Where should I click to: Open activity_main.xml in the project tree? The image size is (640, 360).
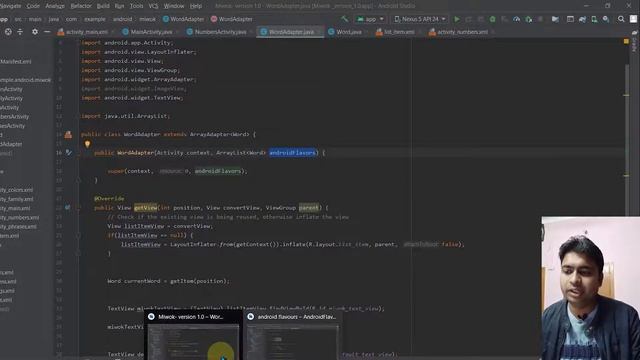pyautogui.click(x=15, y=208)
